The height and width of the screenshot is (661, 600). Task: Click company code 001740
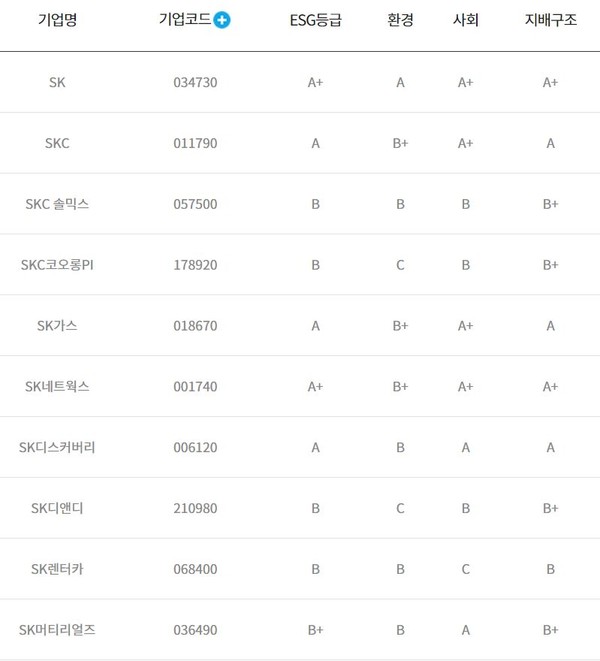pos(195,386)
